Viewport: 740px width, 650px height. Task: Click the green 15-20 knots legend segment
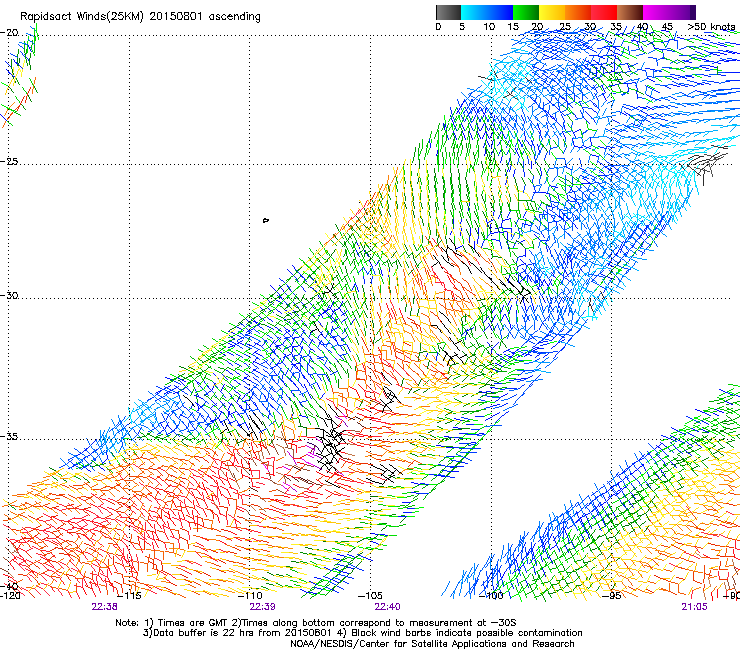(526, 12)
